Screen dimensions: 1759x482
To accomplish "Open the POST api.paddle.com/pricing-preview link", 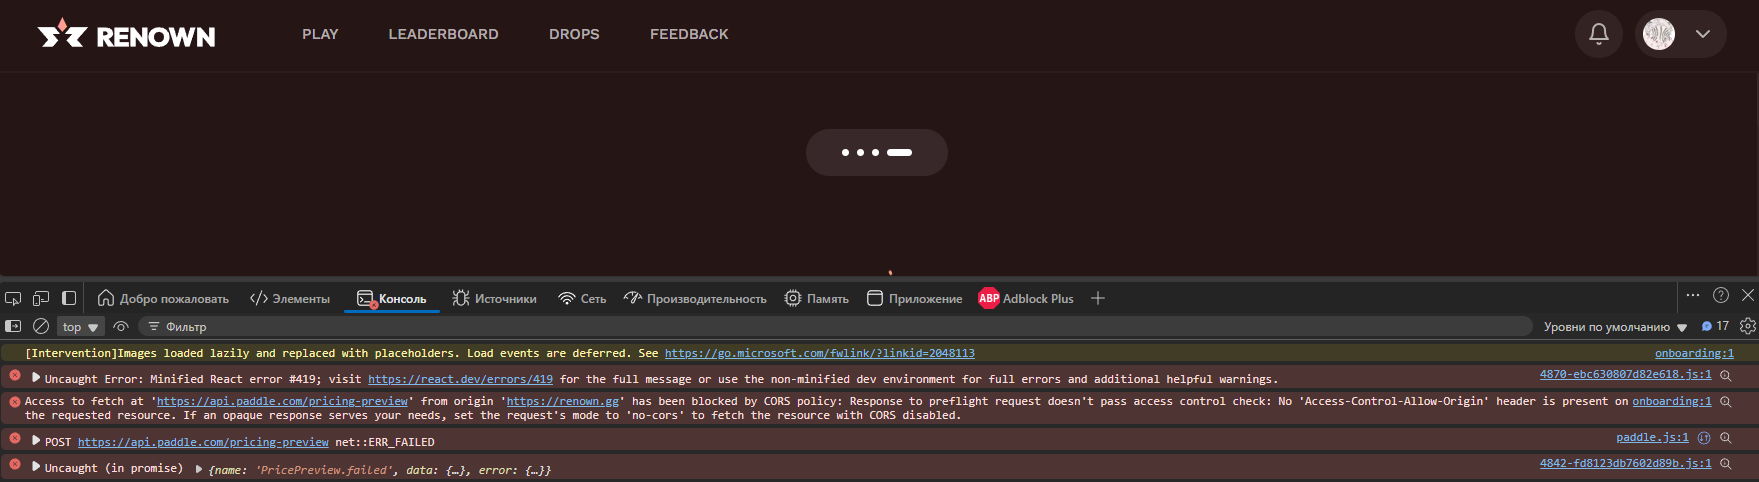I will point(203,442).
